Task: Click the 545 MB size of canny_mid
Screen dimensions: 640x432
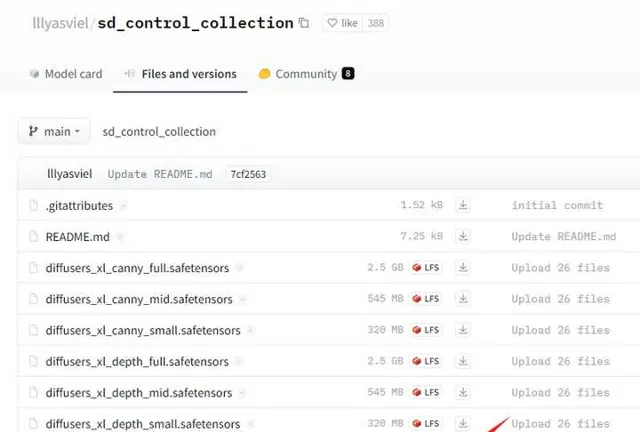Action: 385,298
